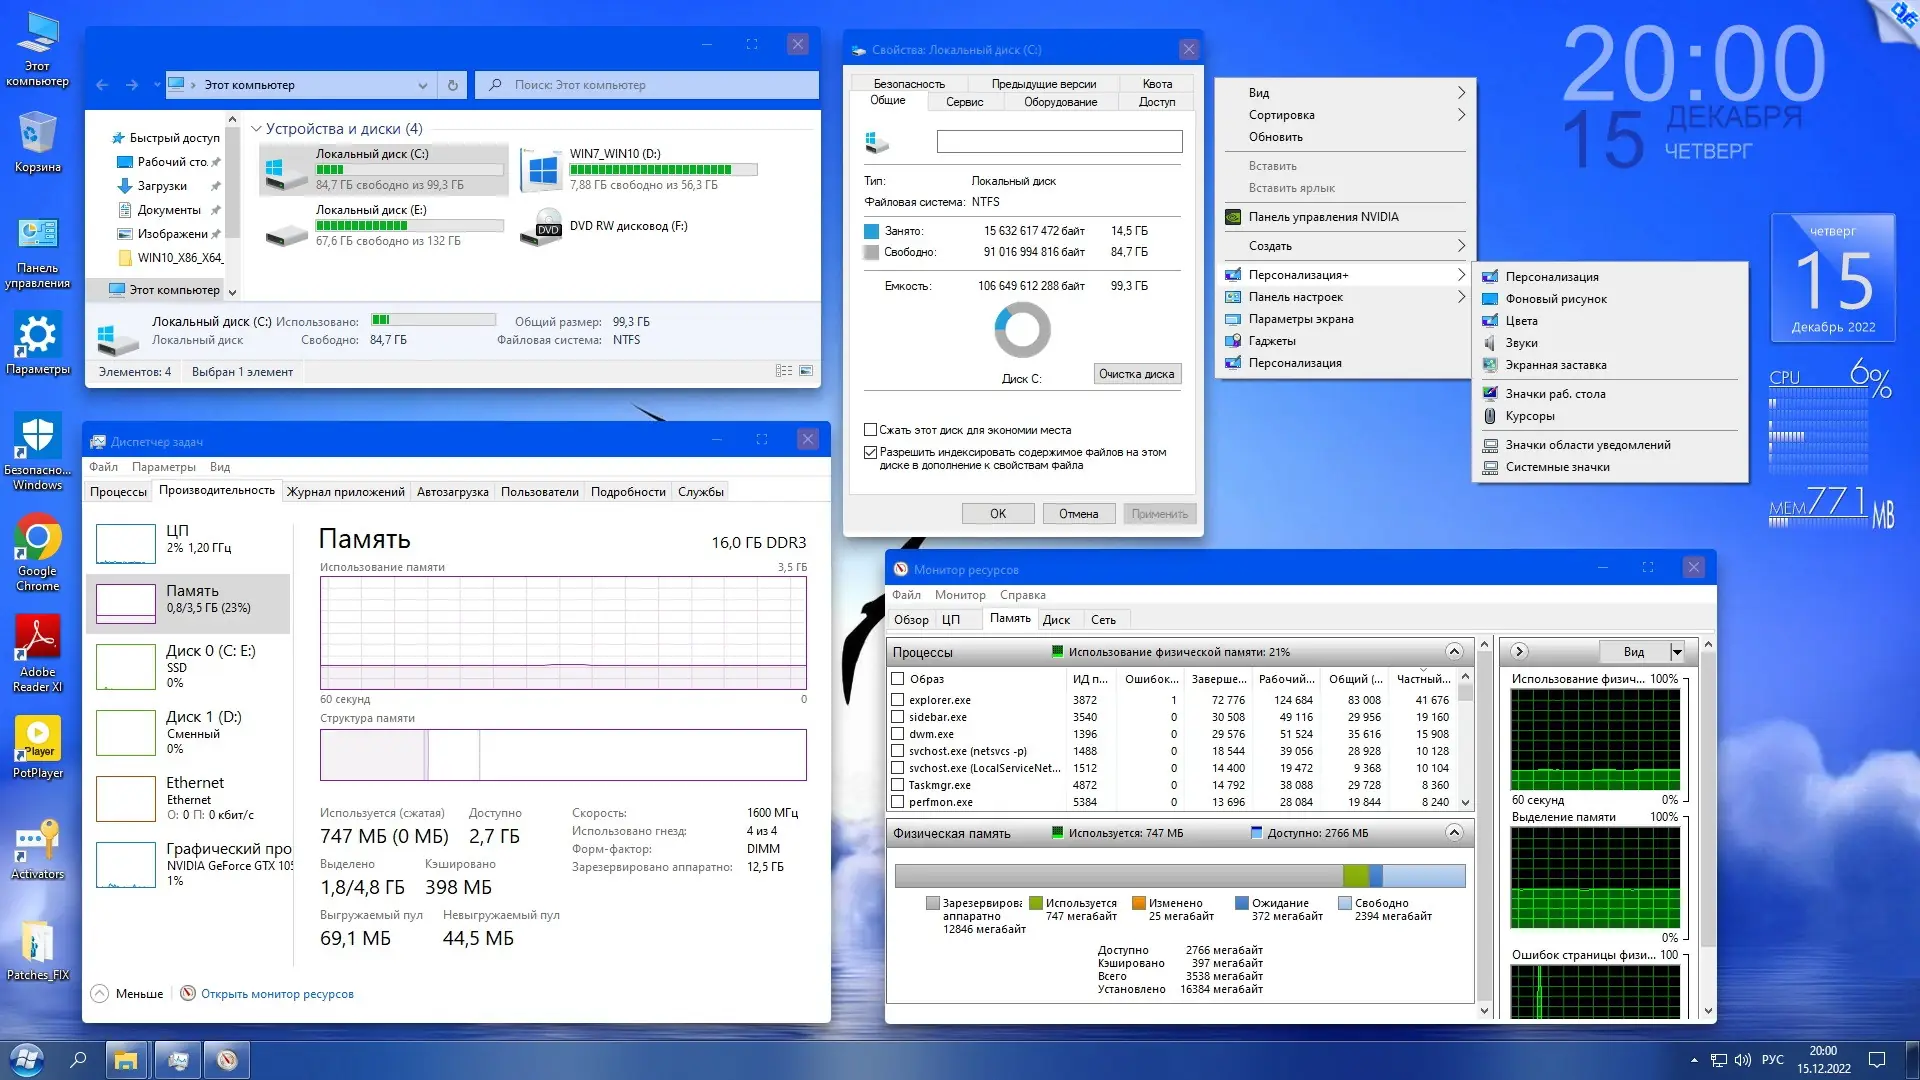Image resolution: width=1920 pixels, height=1080 pixels.
Task: Select NVIDIA Control Panel in context menu
Action: (x=1323, y=217)
